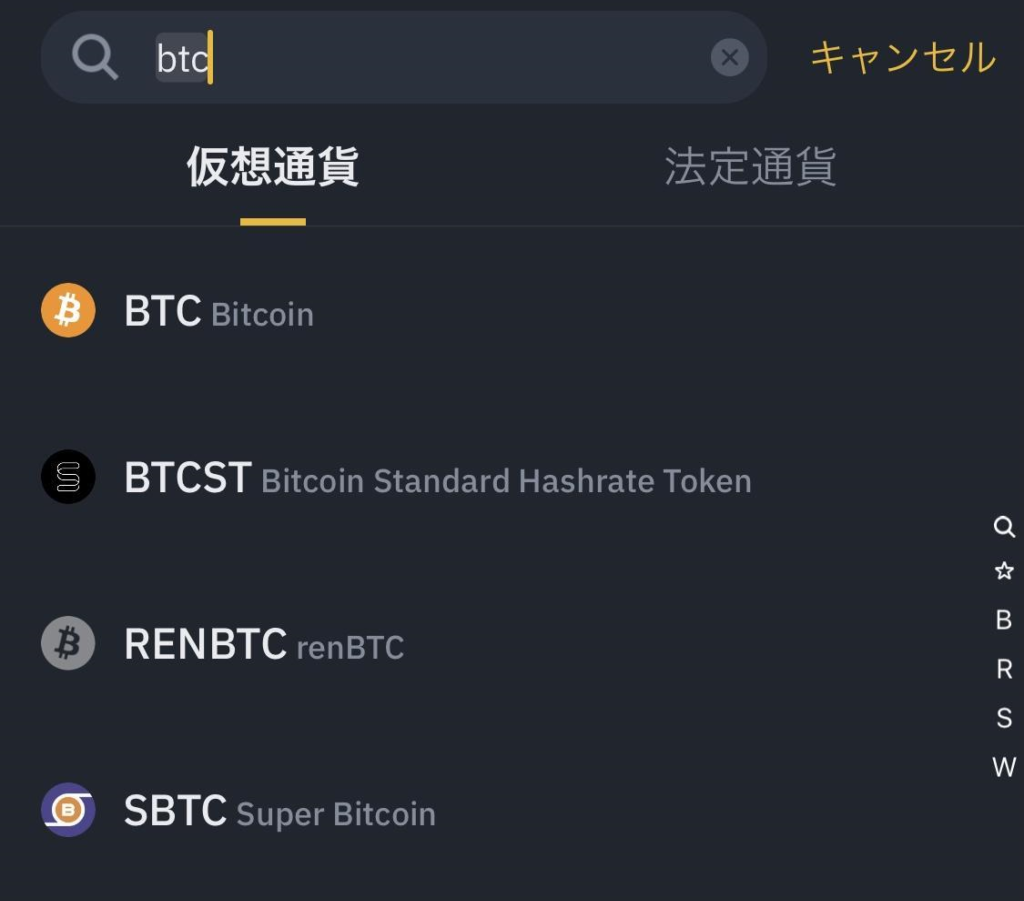This screenshot has width=1024, height=901.
Task: Tap the search icon in the alphabet index
Action: 1005,527
